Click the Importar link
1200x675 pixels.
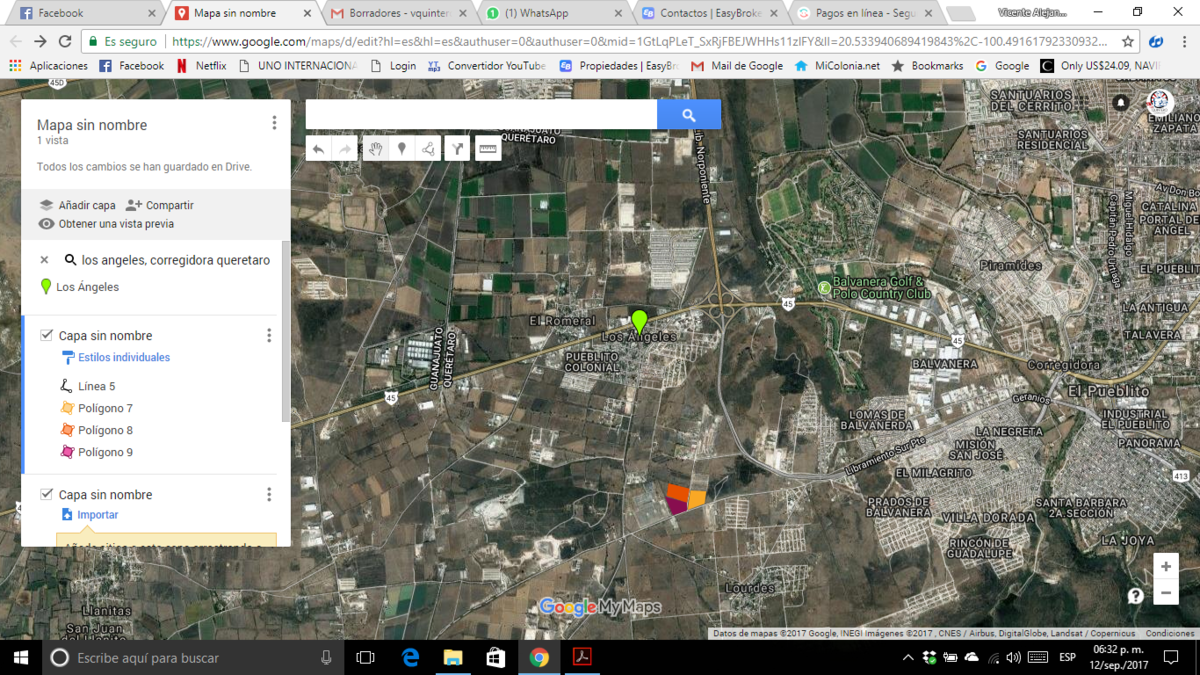97,515
